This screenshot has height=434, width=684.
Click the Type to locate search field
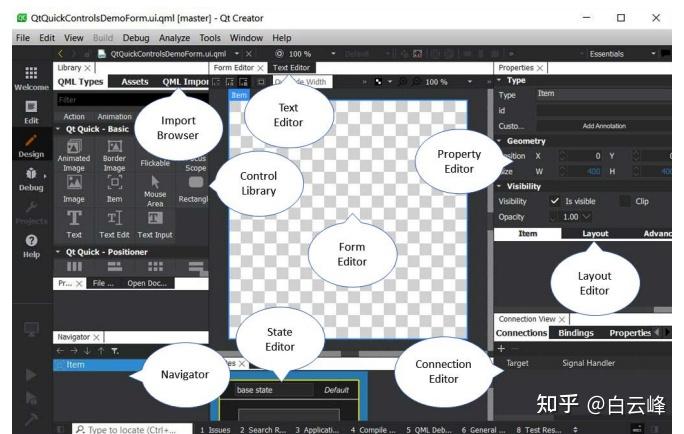(132, 430)
